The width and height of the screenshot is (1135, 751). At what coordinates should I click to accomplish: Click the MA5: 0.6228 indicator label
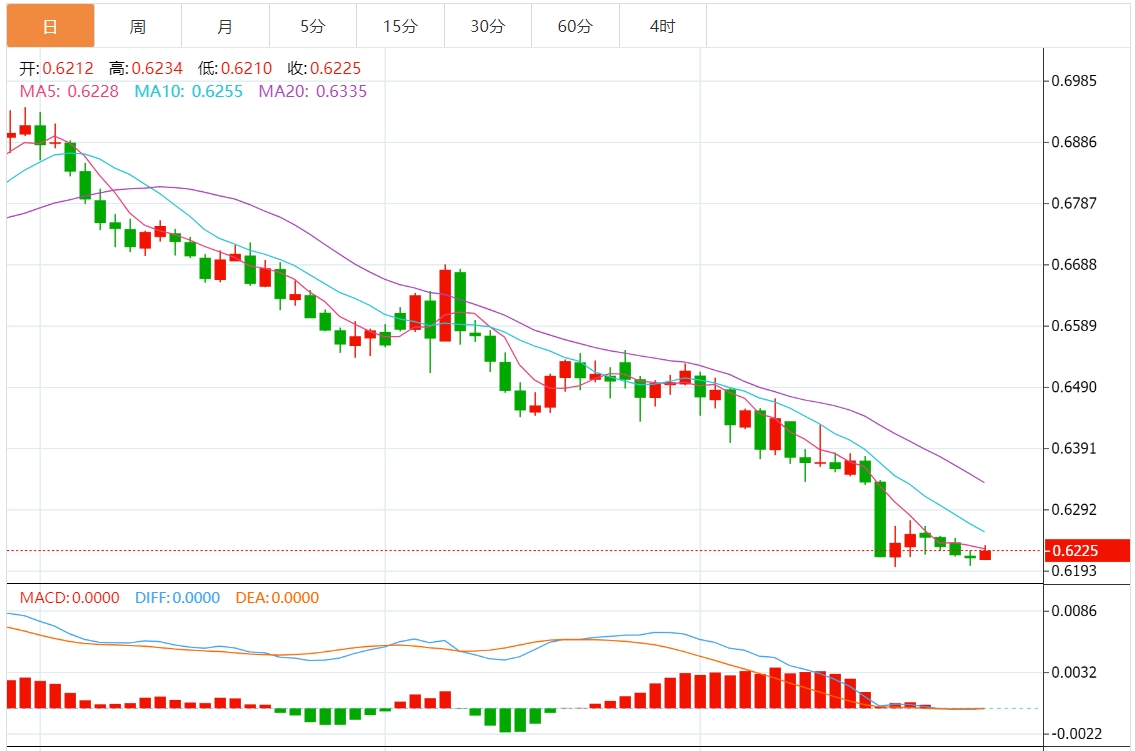(69, 91)
